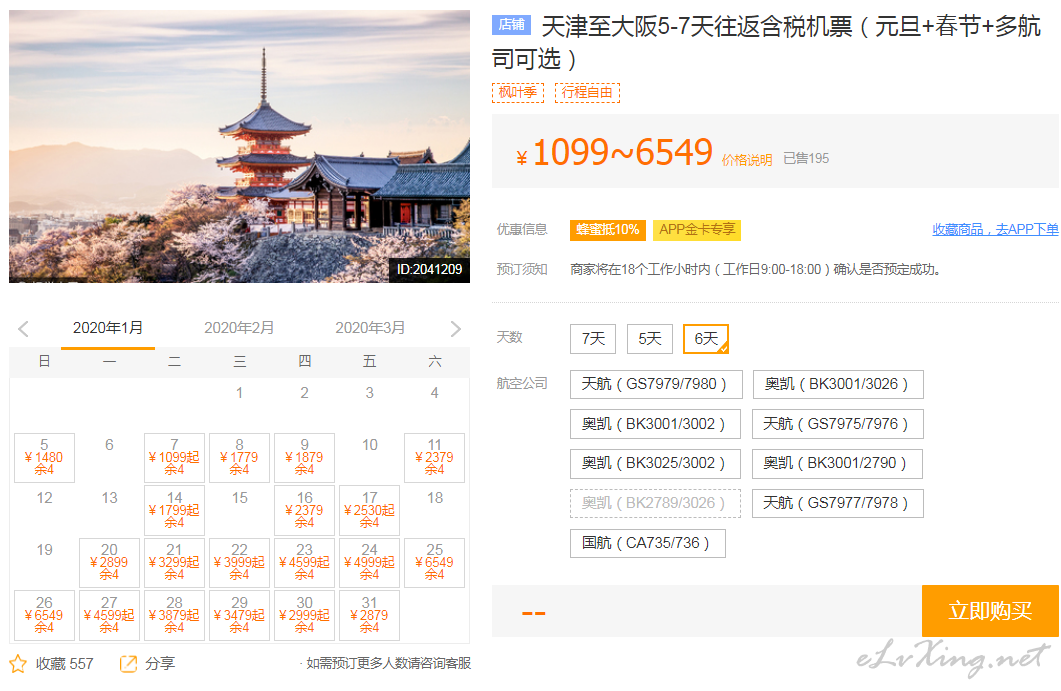
Task: Click the pagoda product photo
Action: point(240,146)
